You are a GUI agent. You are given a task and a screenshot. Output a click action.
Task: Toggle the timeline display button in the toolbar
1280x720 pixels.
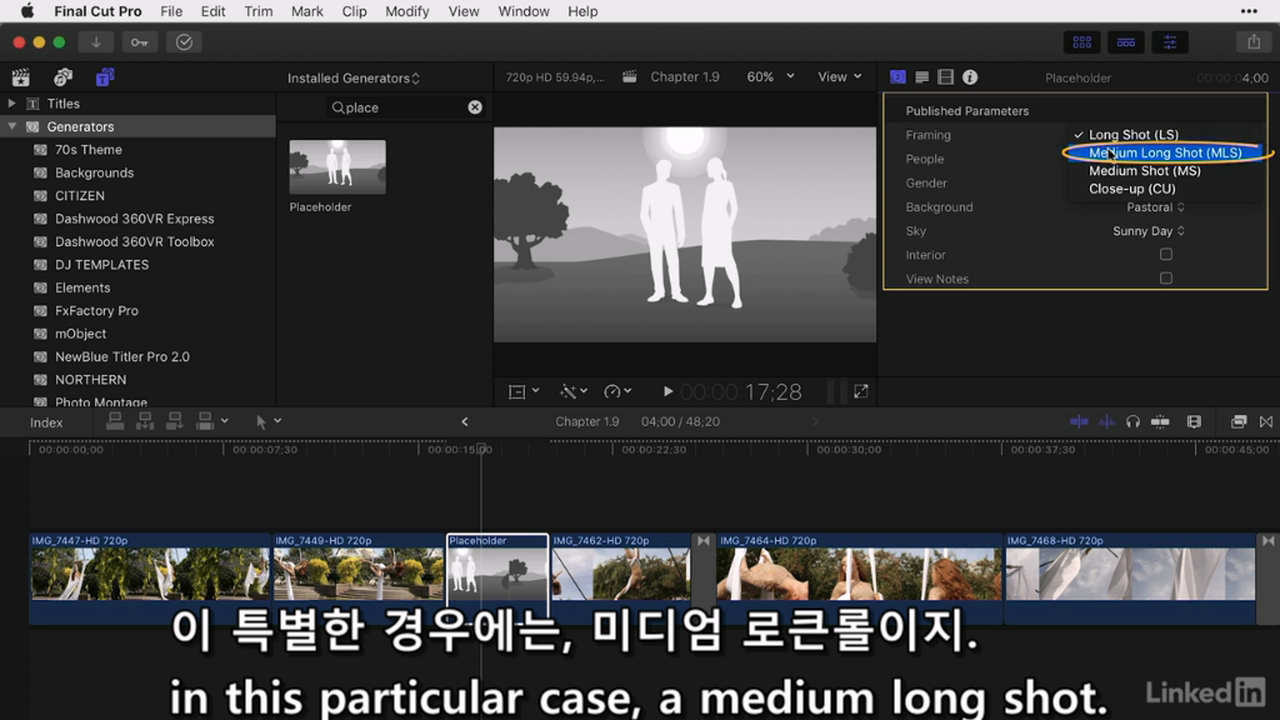click(1126, 42)
